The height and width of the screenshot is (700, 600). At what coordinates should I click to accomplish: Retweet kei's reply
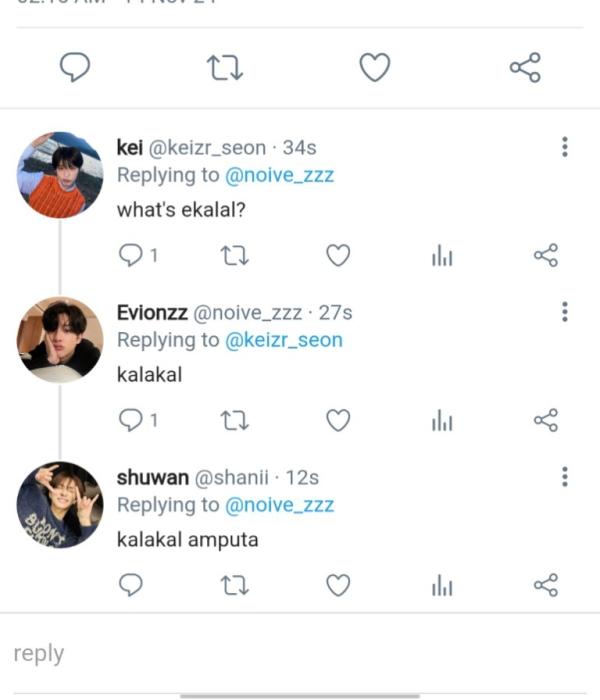tap(233, 256)
